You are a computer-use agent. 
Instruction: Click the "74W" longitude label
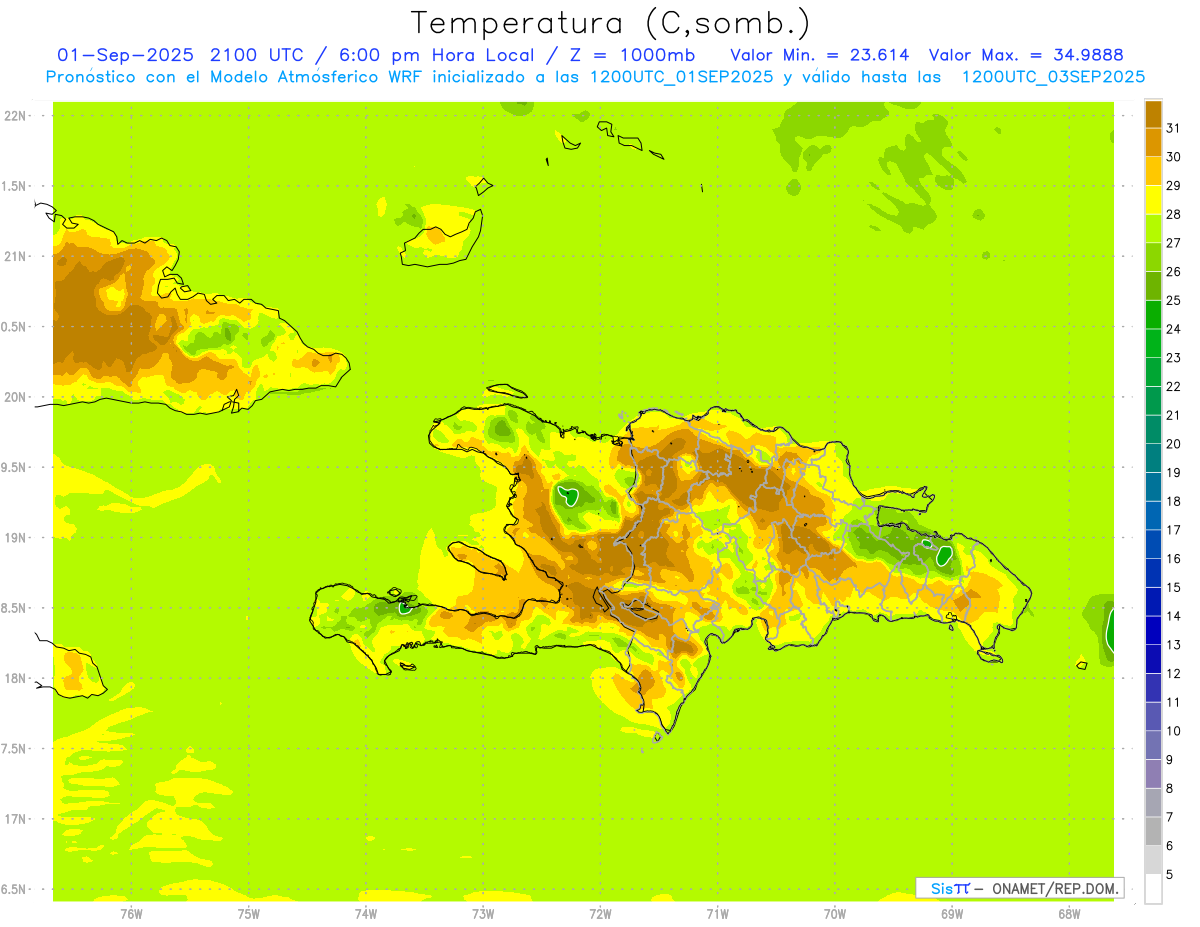[x=366, y=913]
